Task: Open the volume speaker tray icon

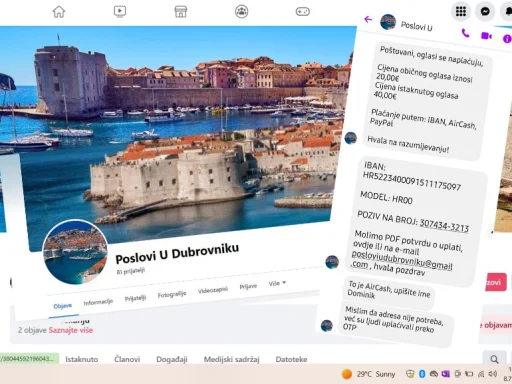Action: point(493,374)
